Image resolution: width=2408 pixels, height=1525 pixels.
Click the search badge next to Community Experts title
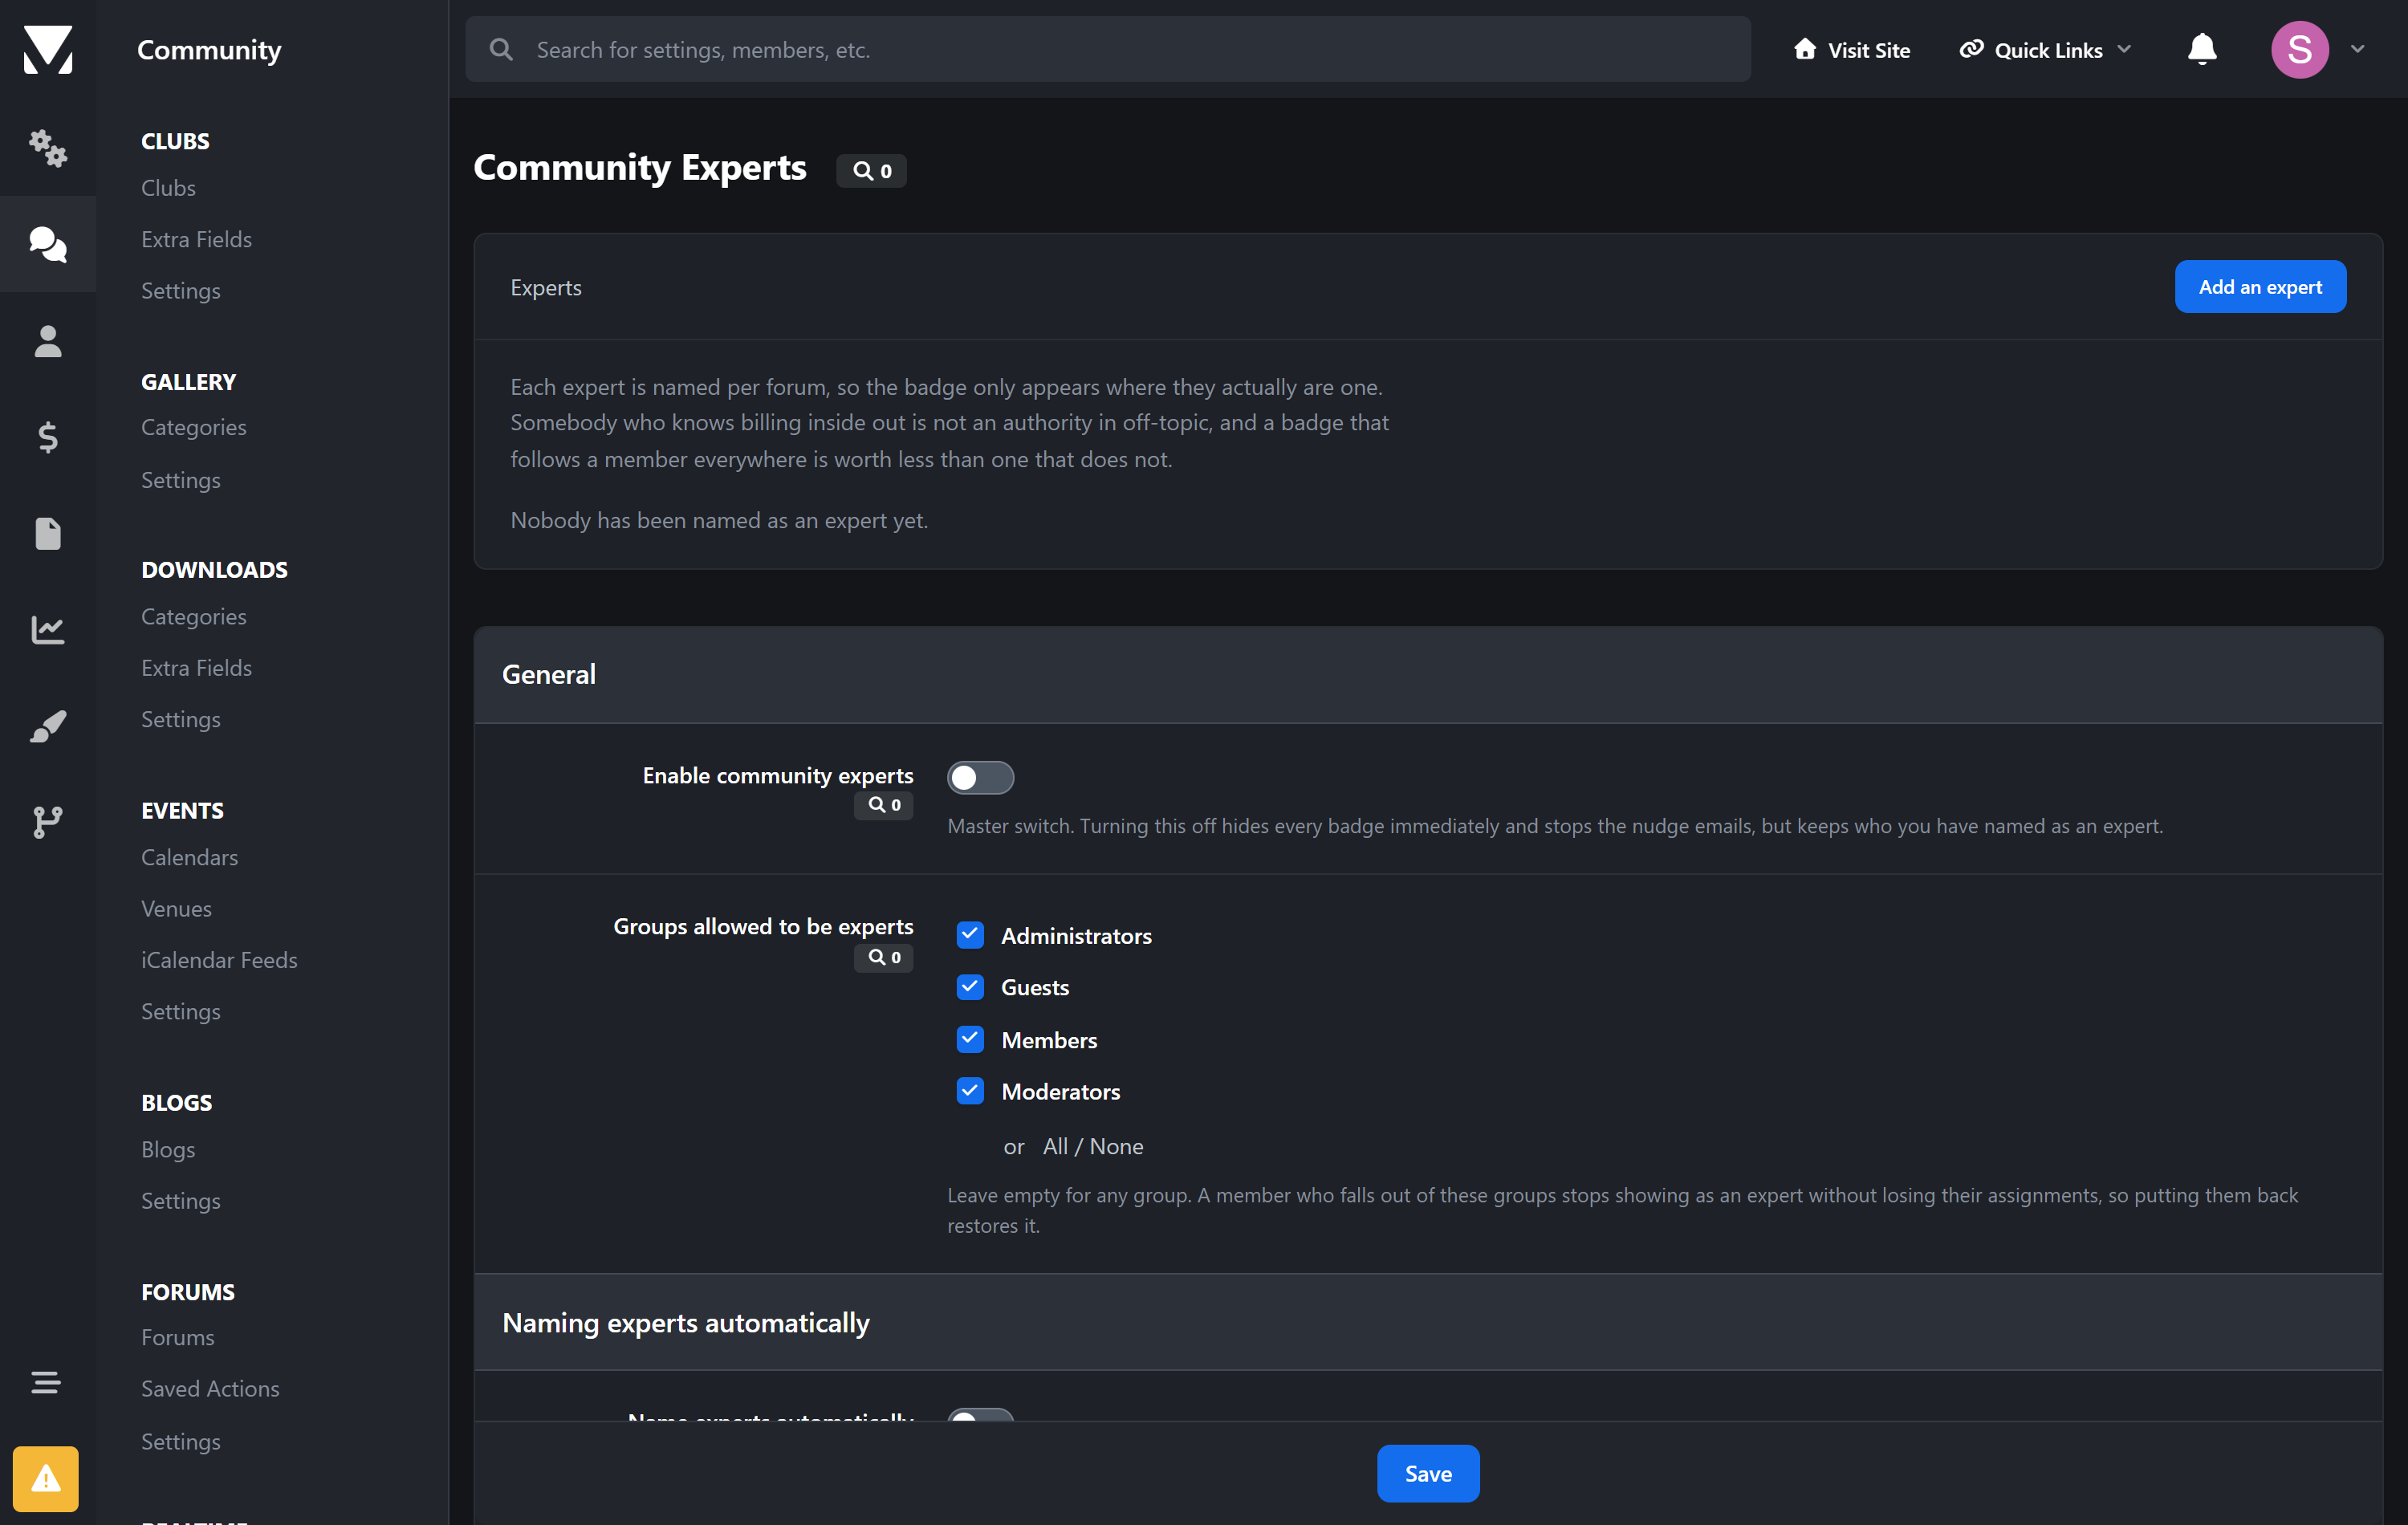pos(871,171)
